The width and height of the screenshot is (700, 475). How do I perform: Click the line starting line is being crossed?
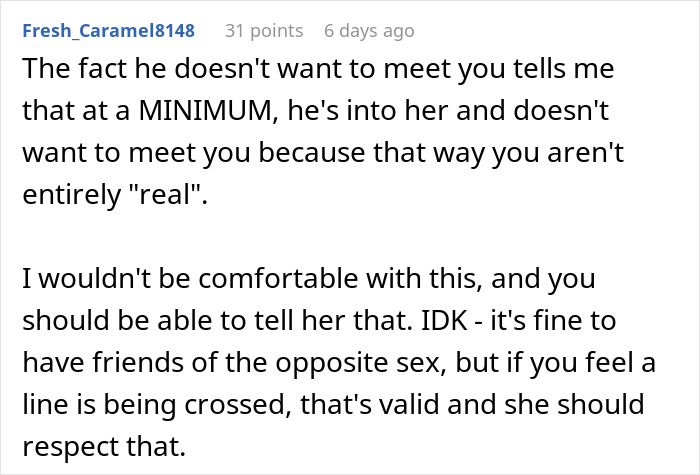[x=333, y=404]
